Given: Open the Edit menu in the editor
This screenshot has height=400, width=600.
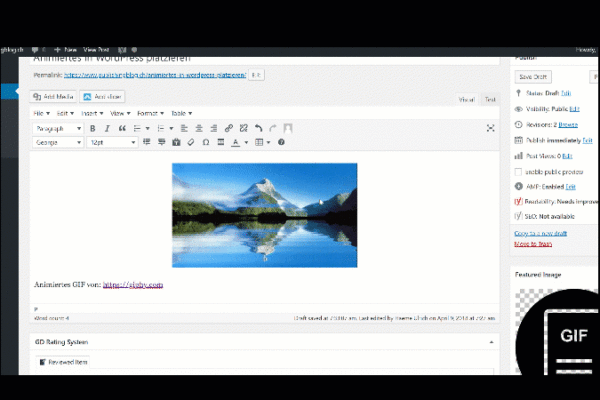Looking at the screenshot, I should tap(65, 113).
